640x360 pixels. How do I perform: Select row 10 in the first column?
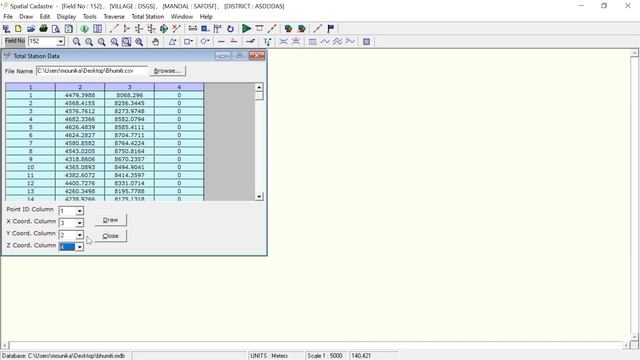(x=30, y=167)
